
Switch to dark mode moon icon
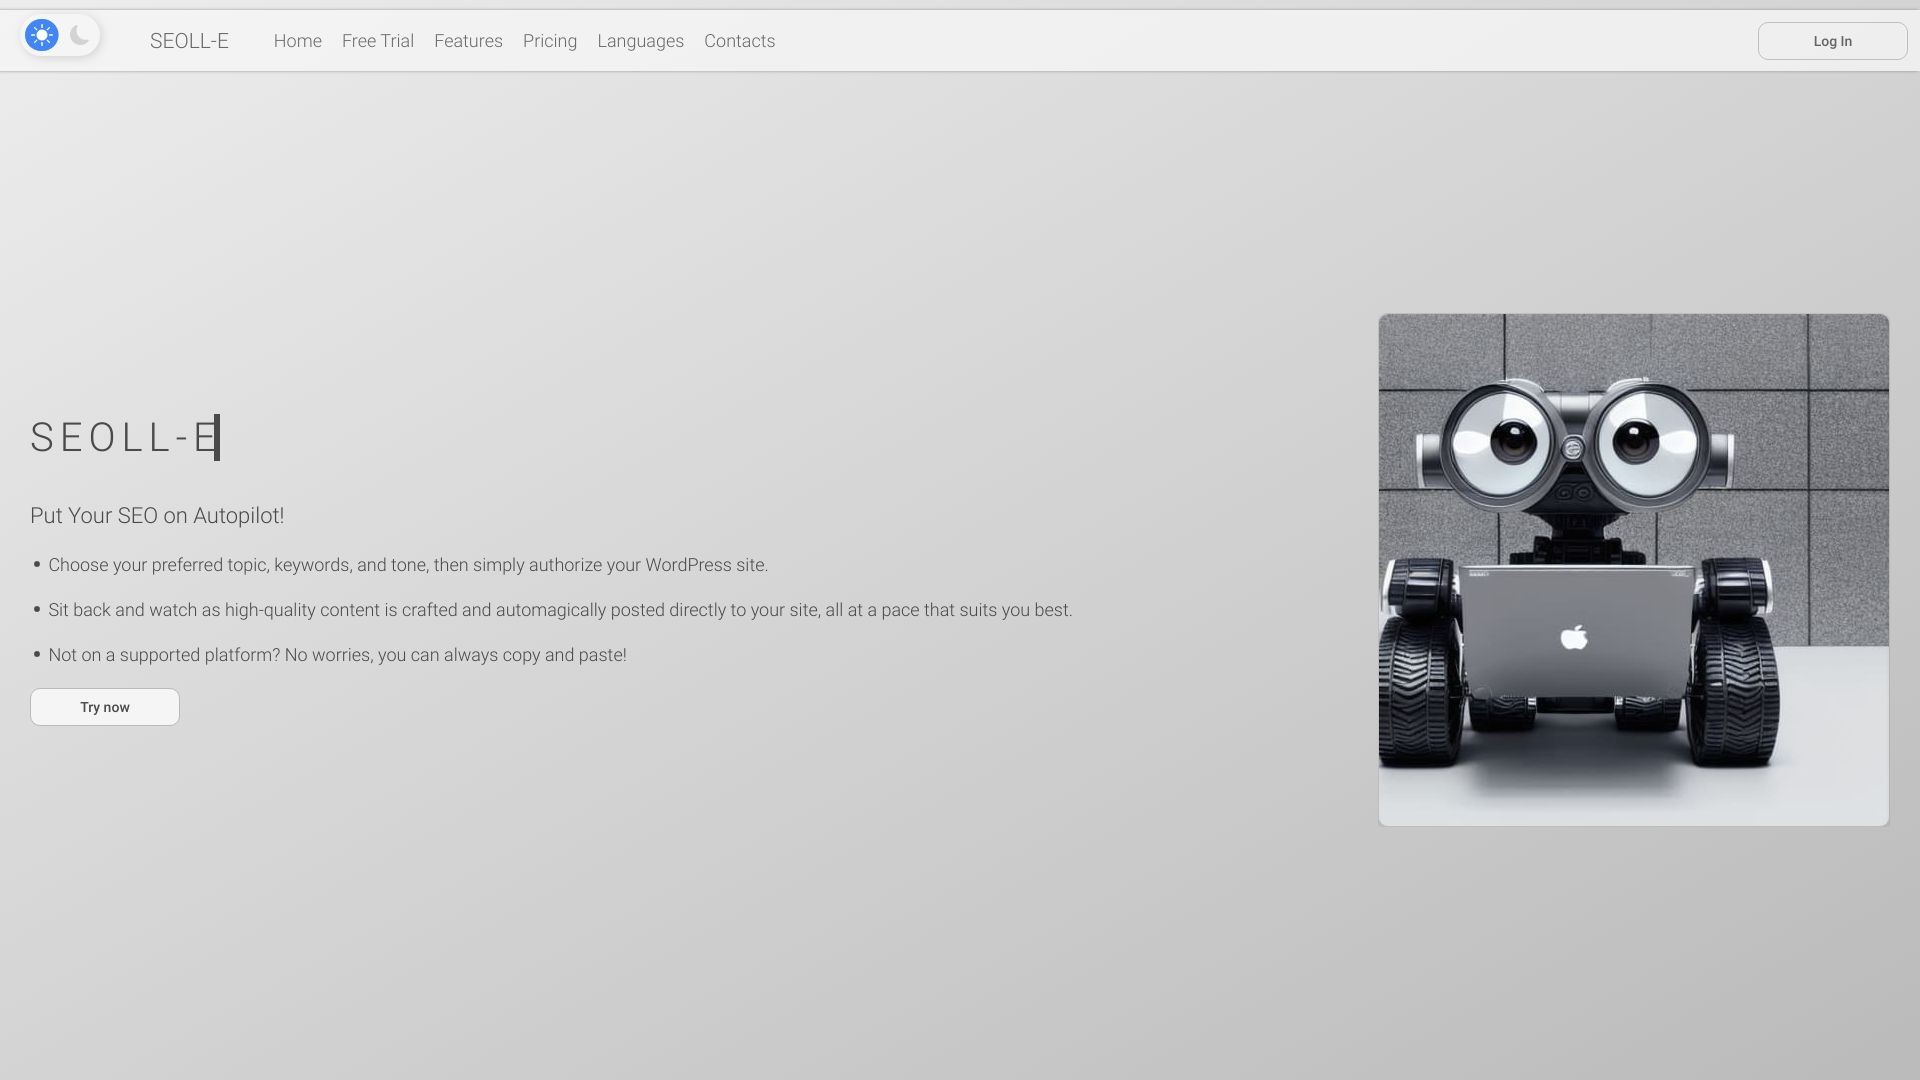[80, 36]
